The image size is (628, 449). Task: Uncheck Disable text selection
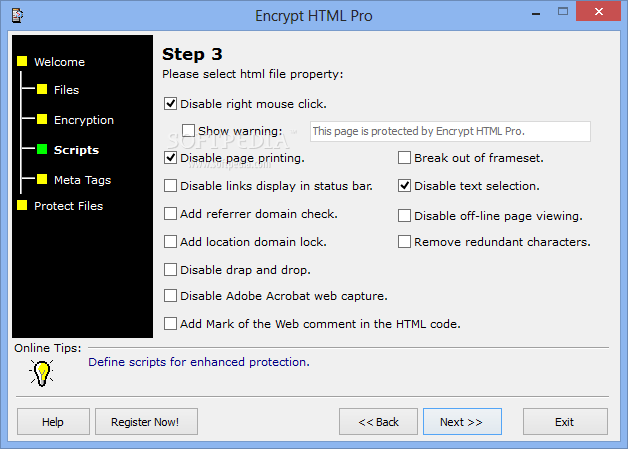point(405,186)
